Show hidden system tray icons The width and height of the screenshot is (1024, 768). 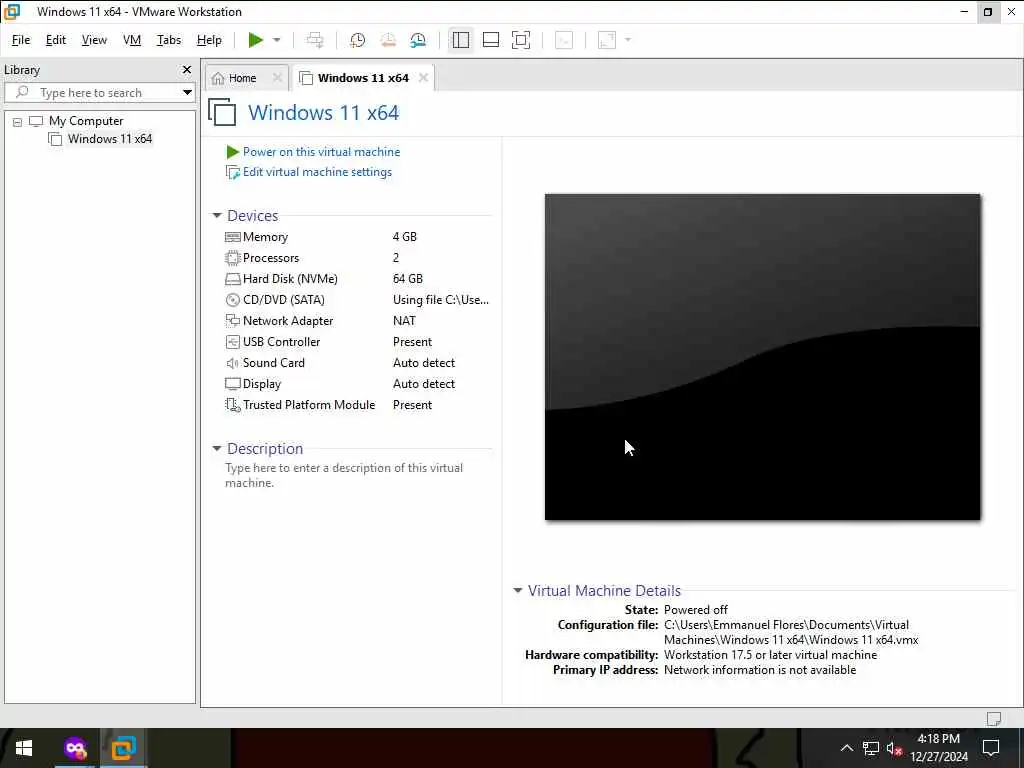coord(846,748)
